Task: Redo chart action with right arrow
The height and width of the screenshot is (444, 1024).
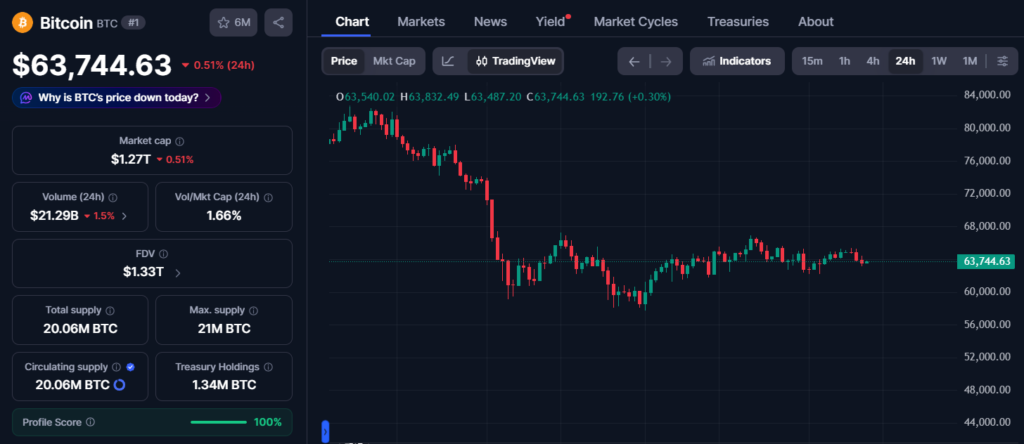Action: coord(665,61)
